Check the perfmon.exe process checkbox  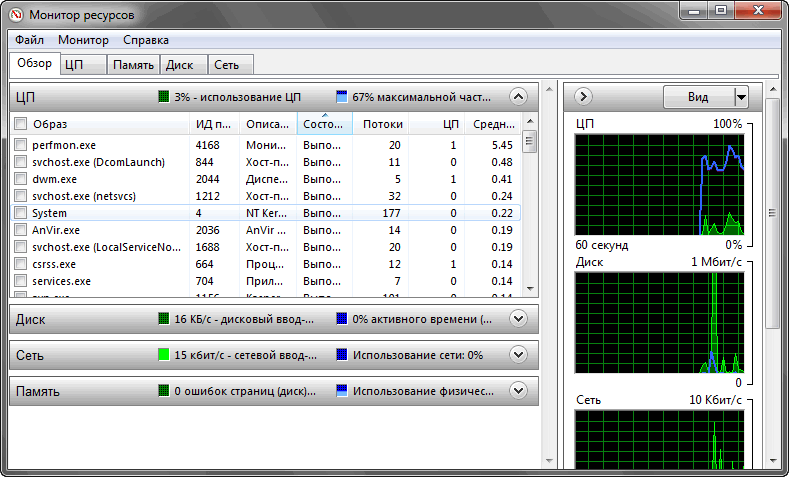tap(21, 146)
